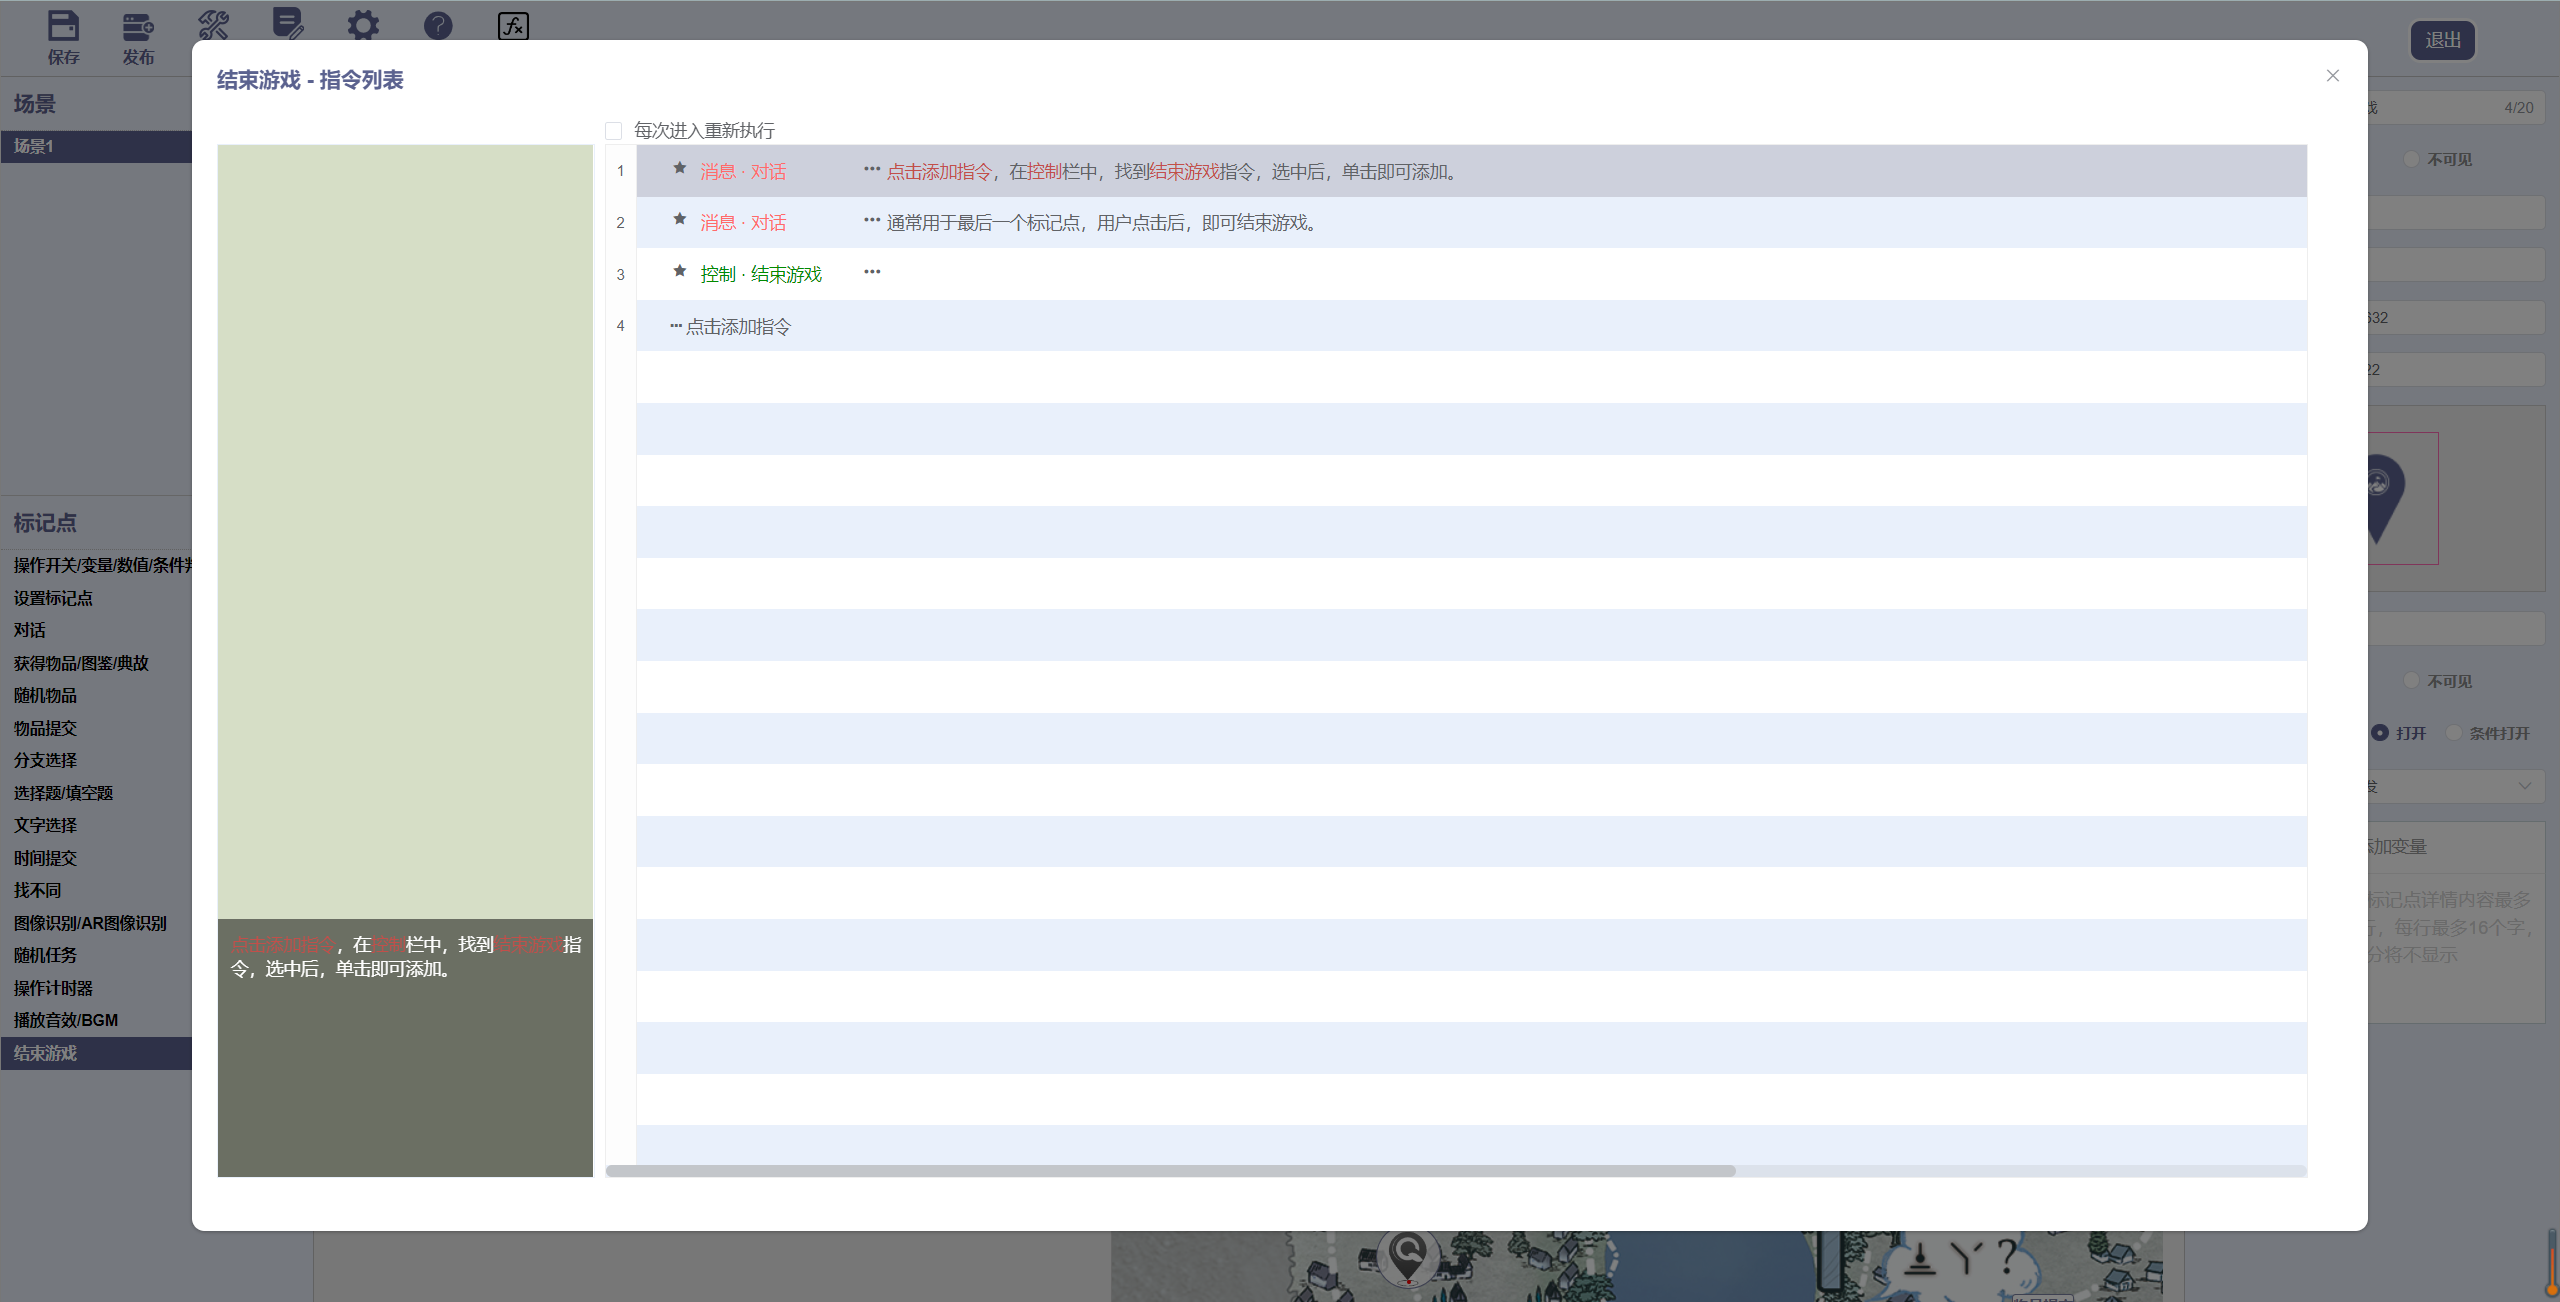The width and height of the screenshot is (2560, 1302).
Task: Click the 退出 exit button
Action: pos(2442,41)
